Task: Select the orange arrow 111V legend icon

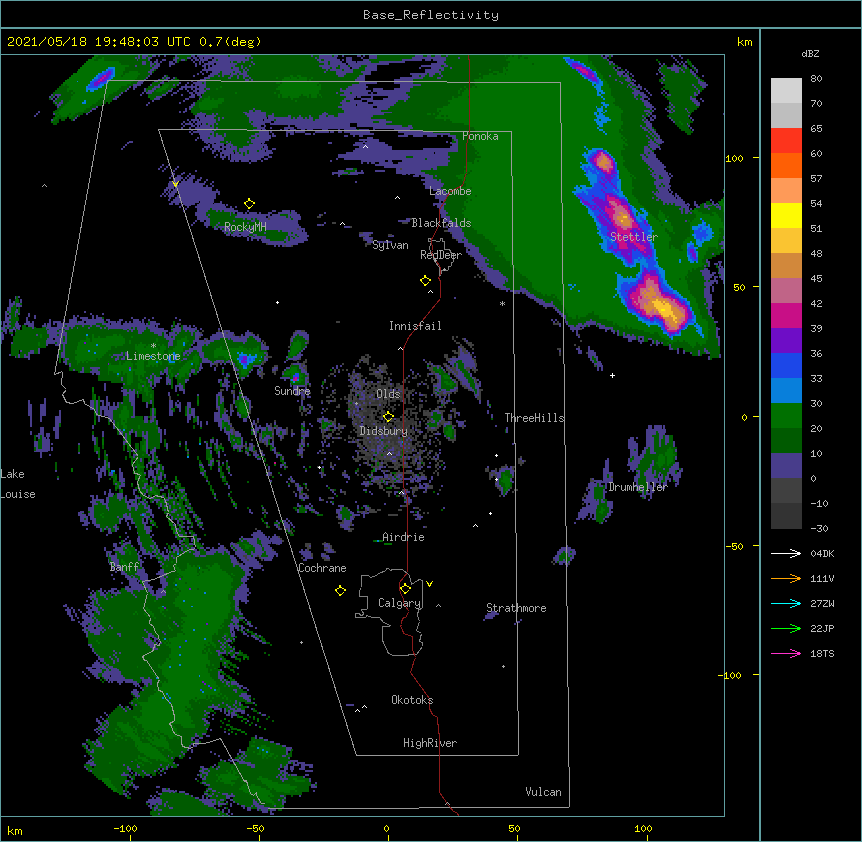Action: 786,578
